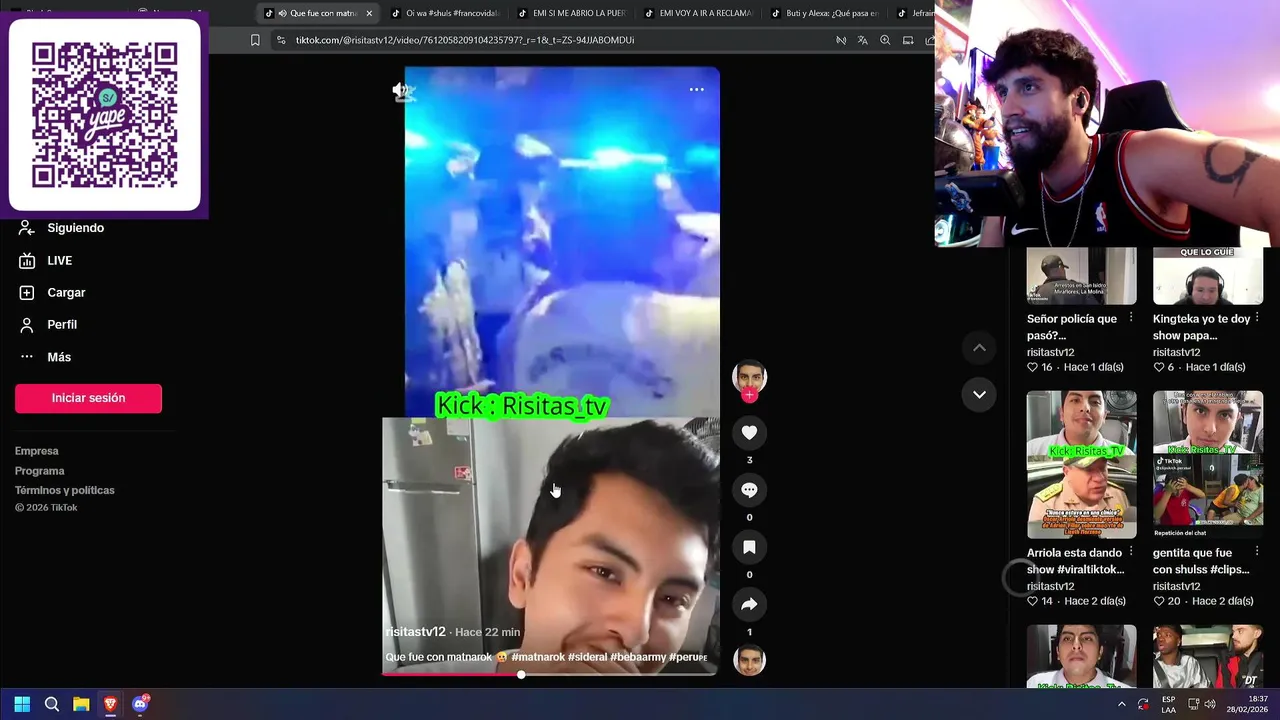Click the translate page icon in the address bar
1280x720 pixels.
tap(862, 40)
